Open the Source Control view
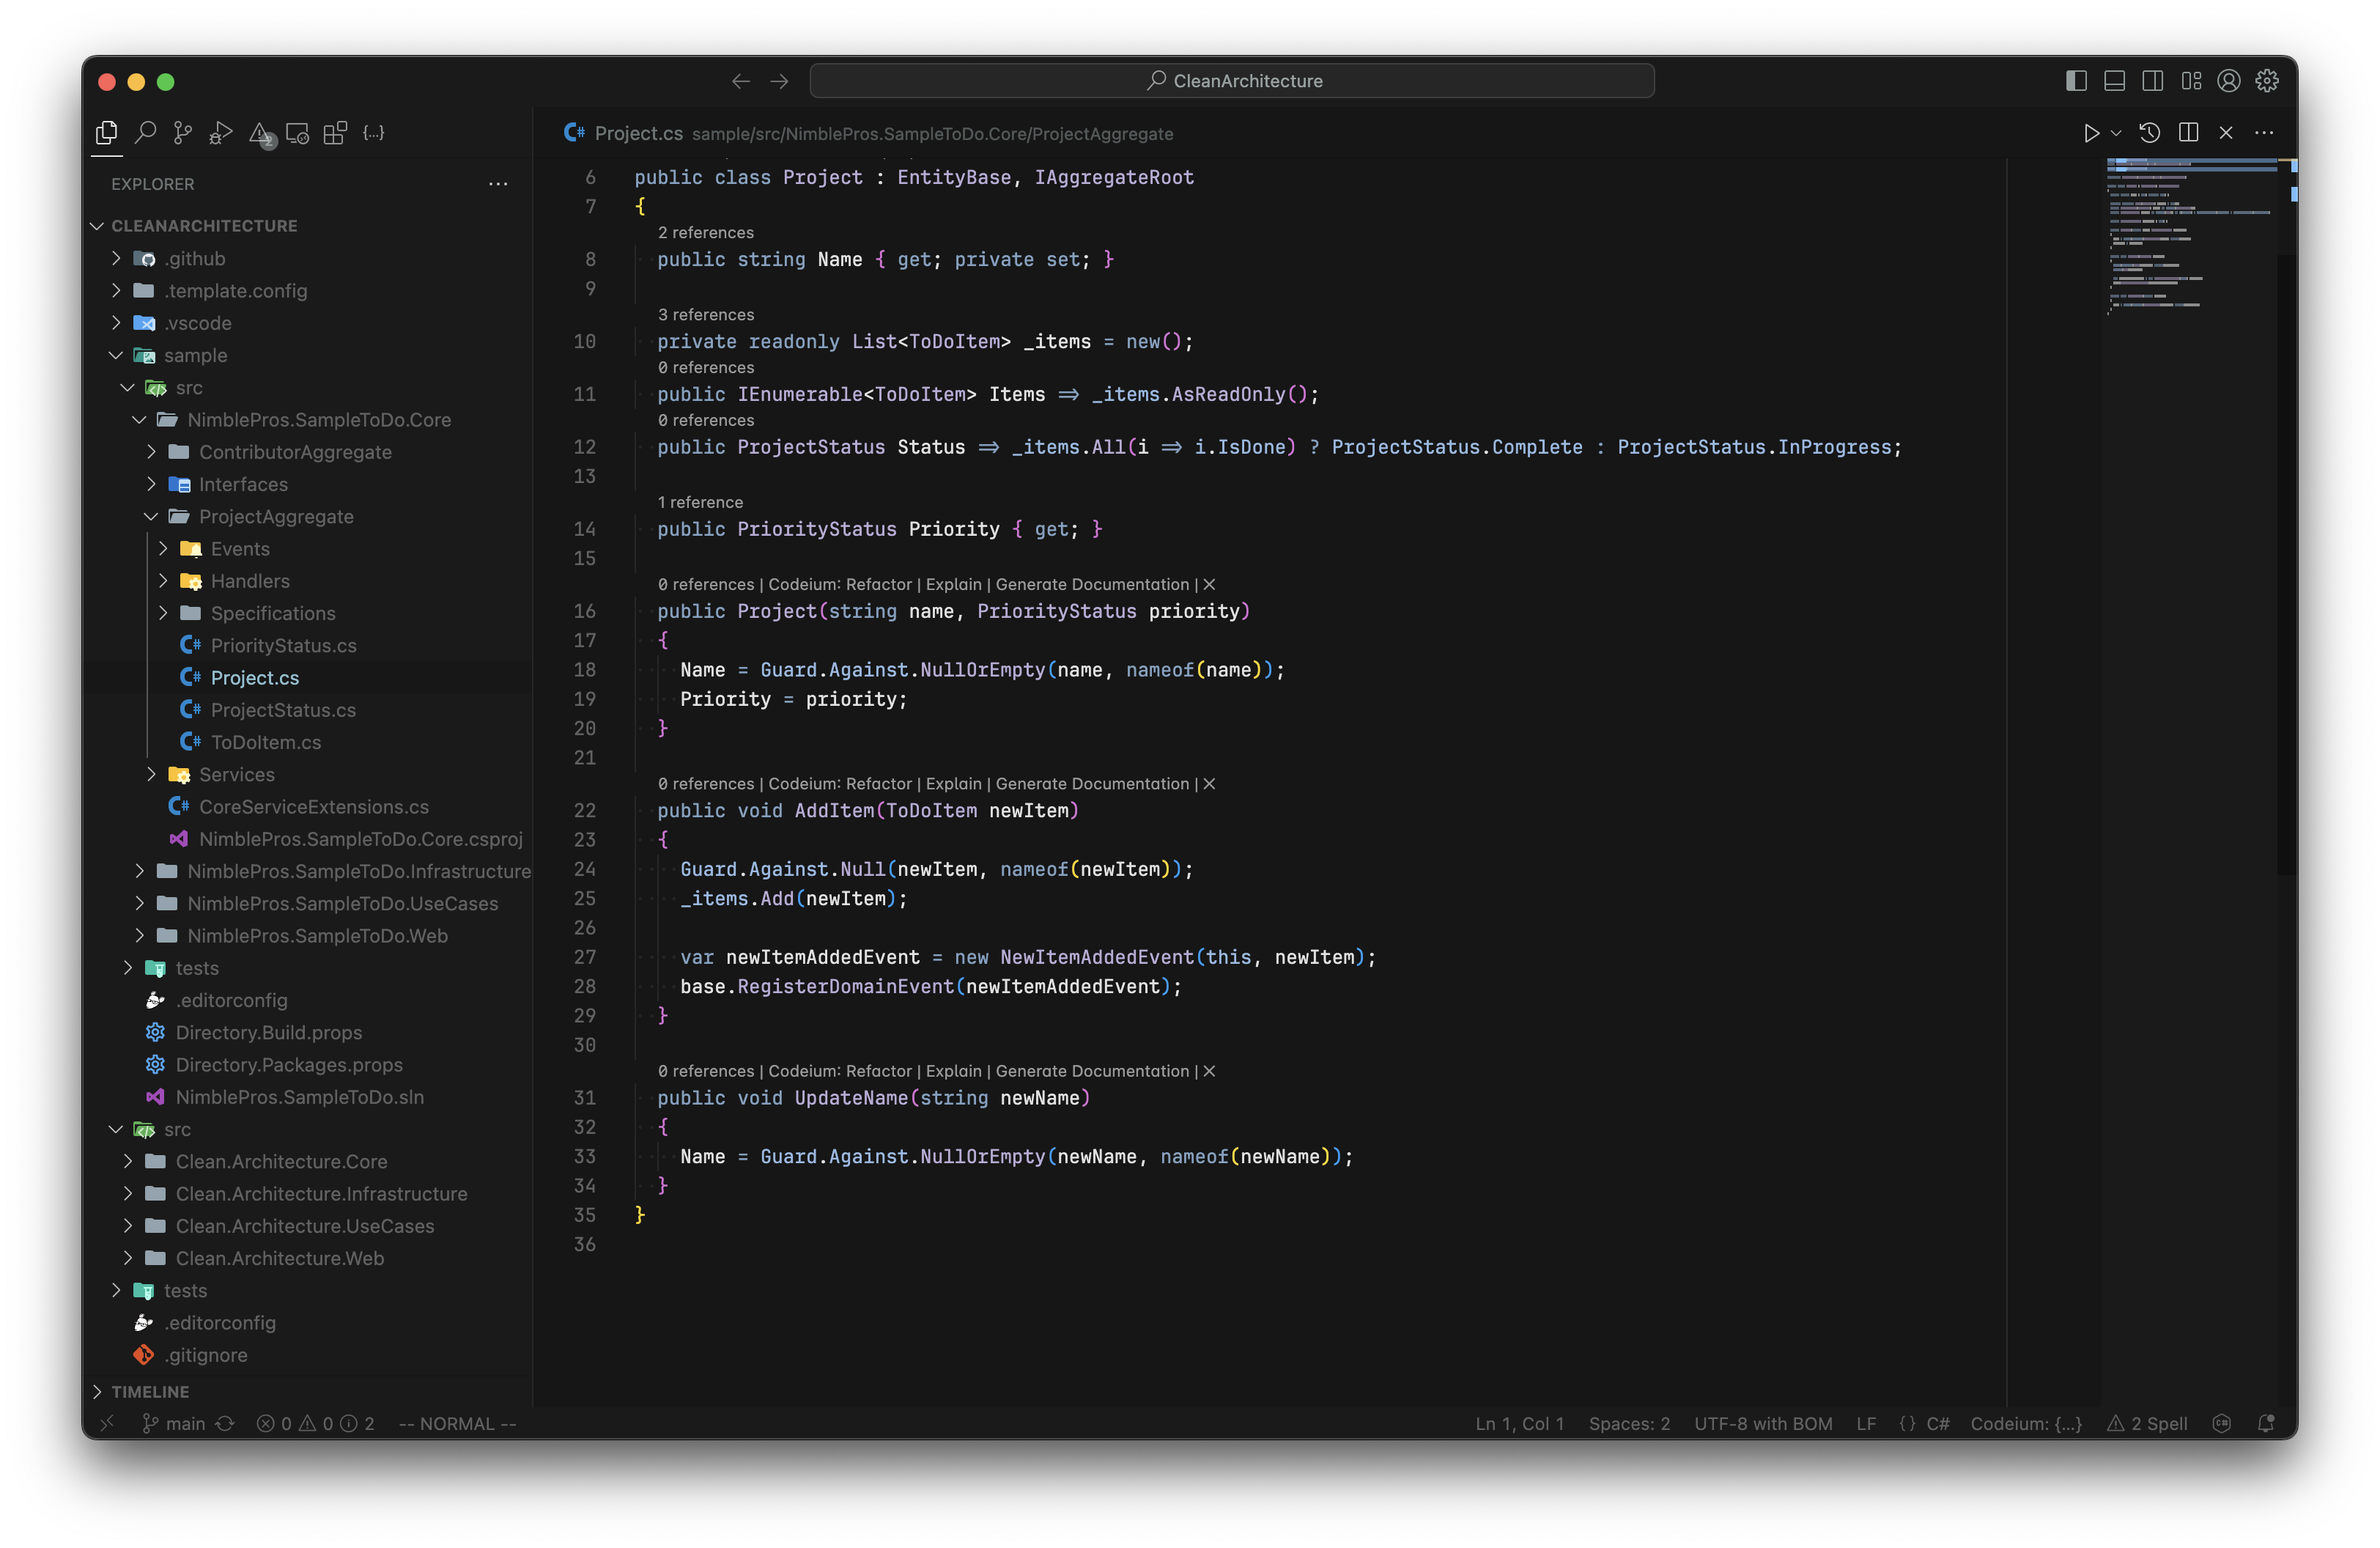This screenshot has height=1548, width=2380. click(183, 132)
